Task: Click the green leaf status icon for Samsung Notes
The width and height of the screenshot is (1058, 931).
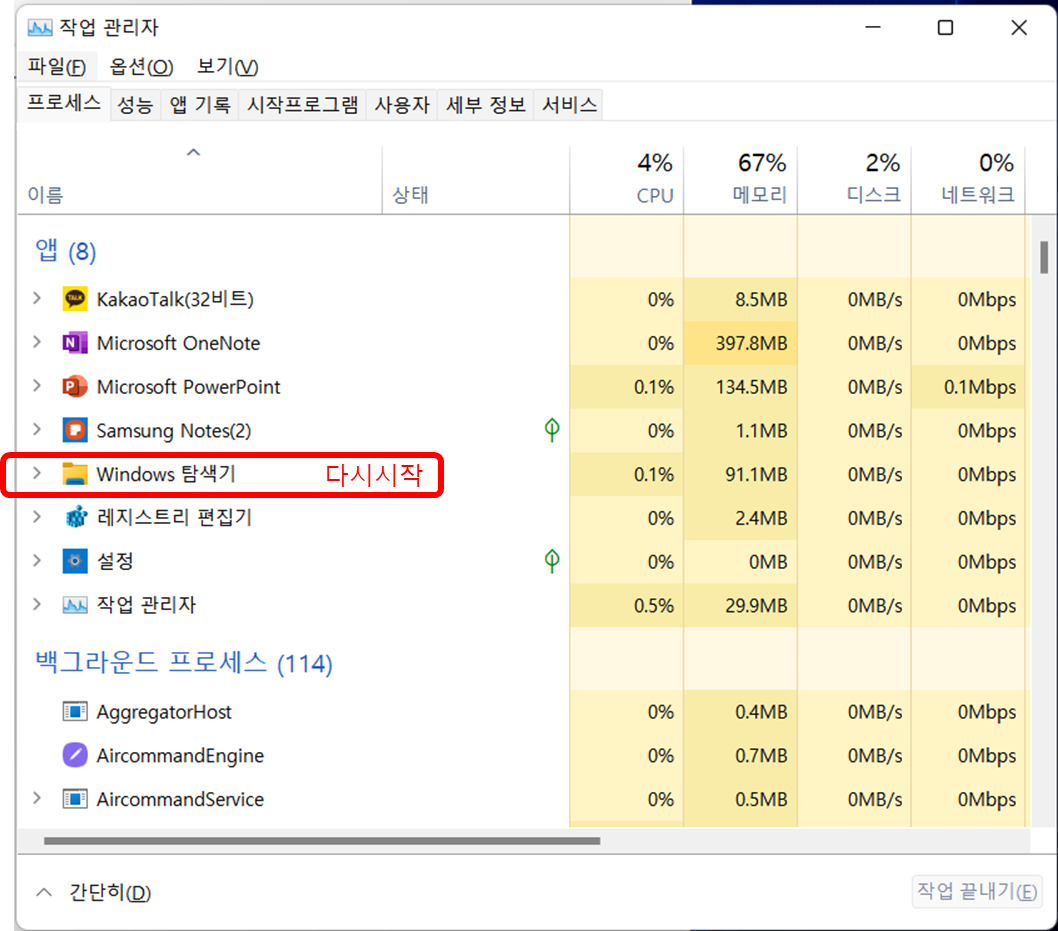Action: click(x=552, y=430)
